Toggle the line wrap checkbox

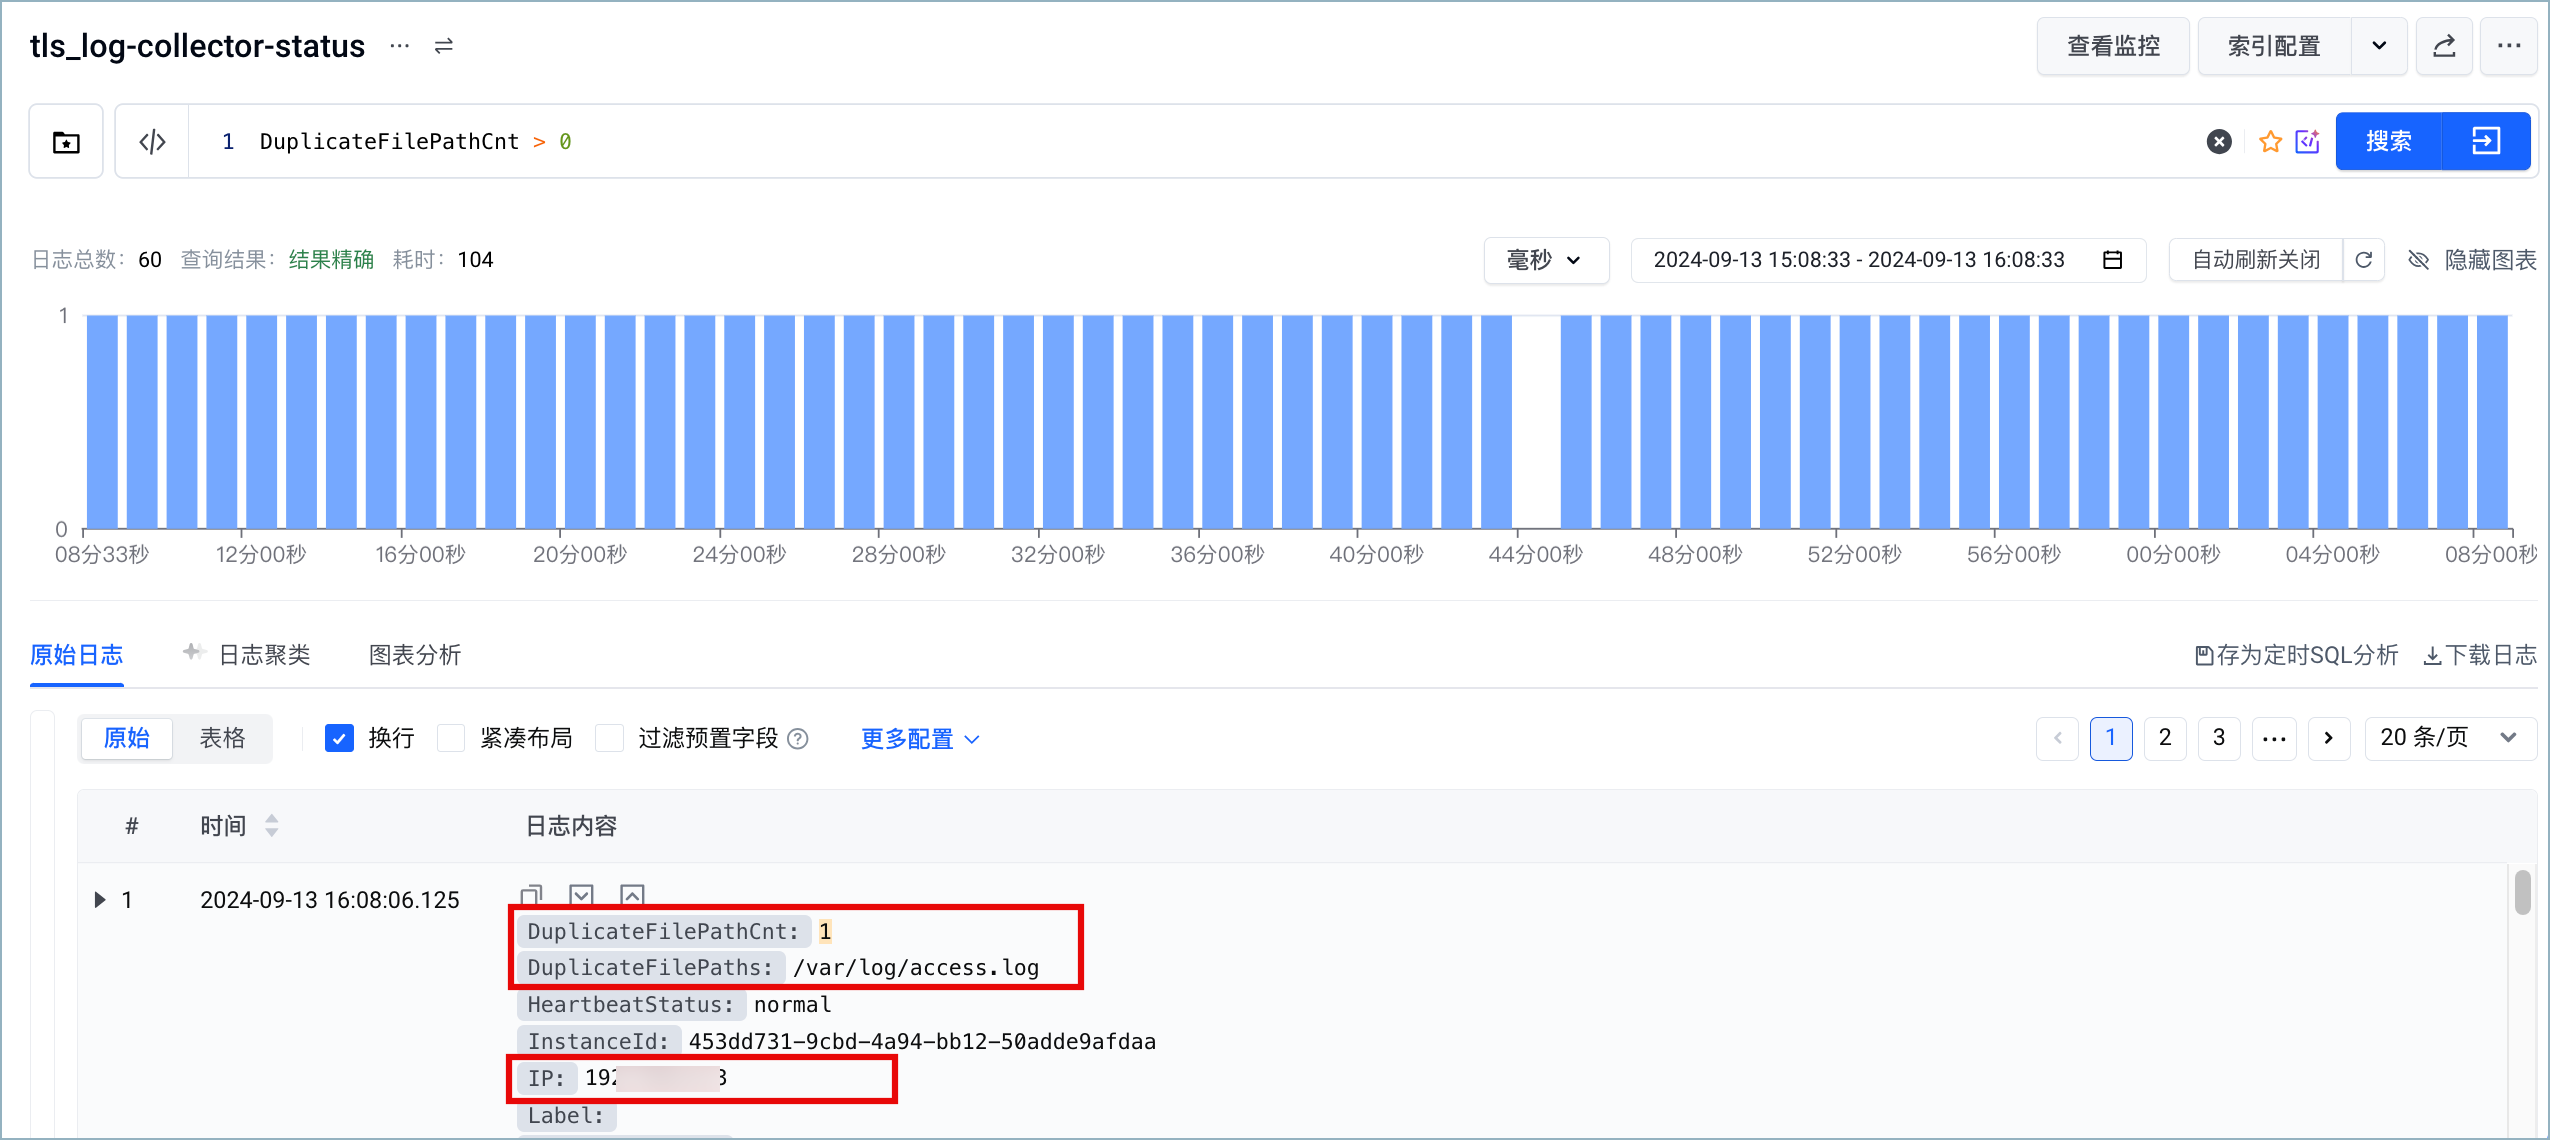[340, 739]
